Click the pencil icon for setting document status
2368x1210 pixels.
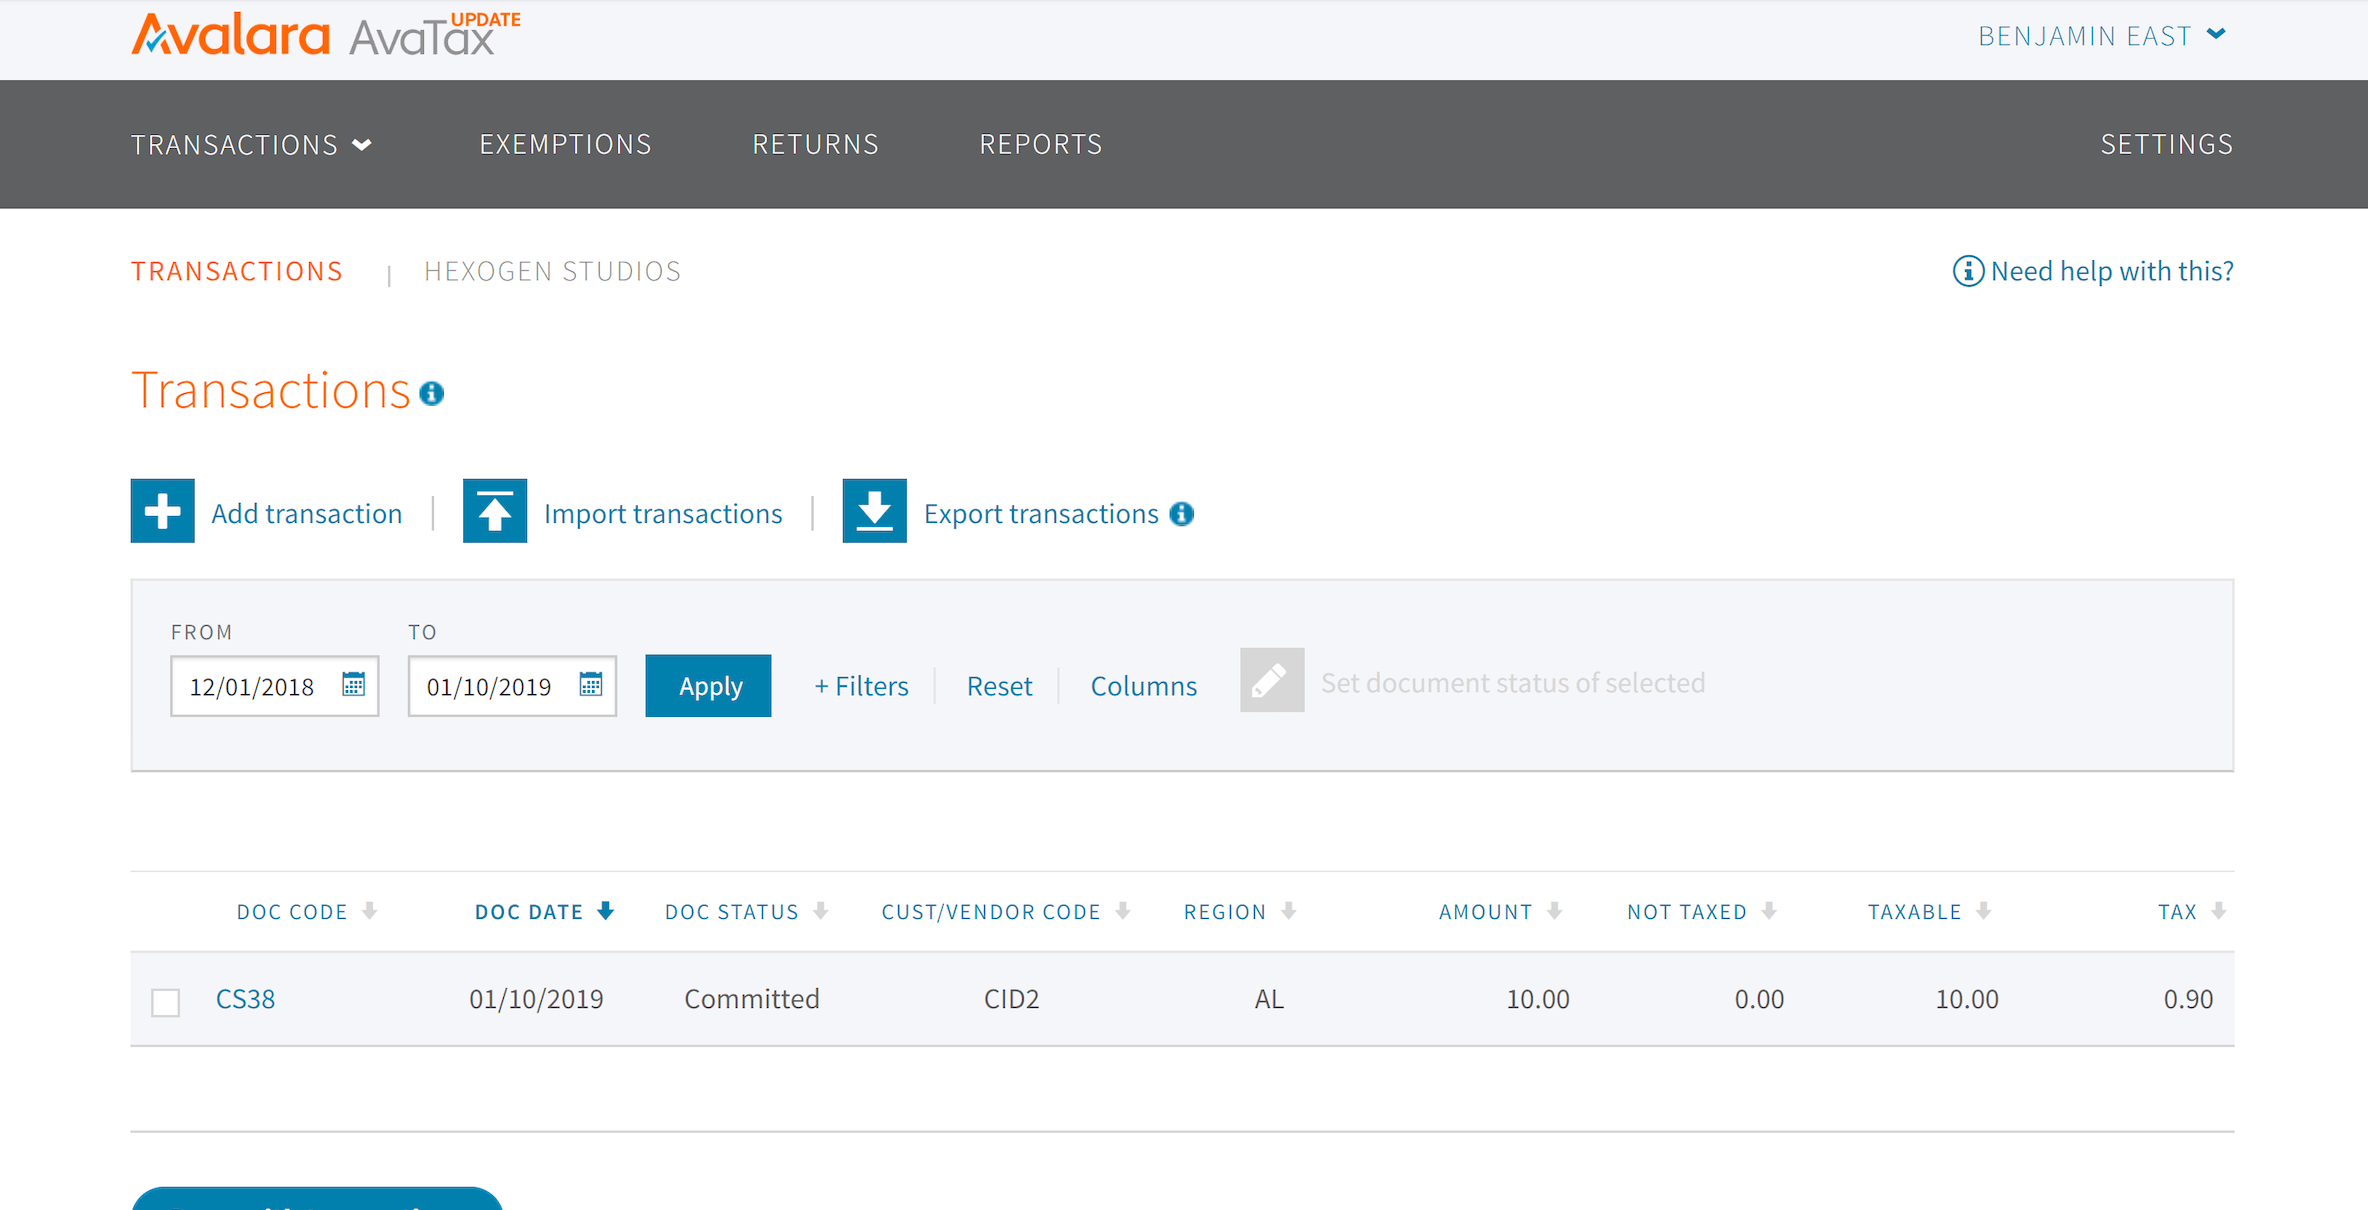pyautogui.click(x=1270, y=679)
